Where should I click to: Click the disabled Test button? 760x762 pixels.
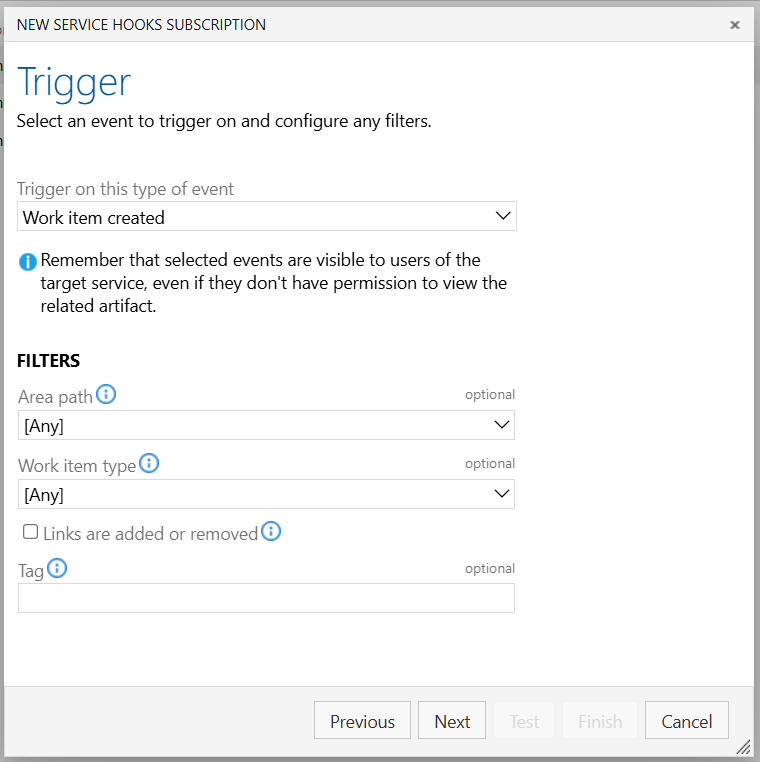524,720
